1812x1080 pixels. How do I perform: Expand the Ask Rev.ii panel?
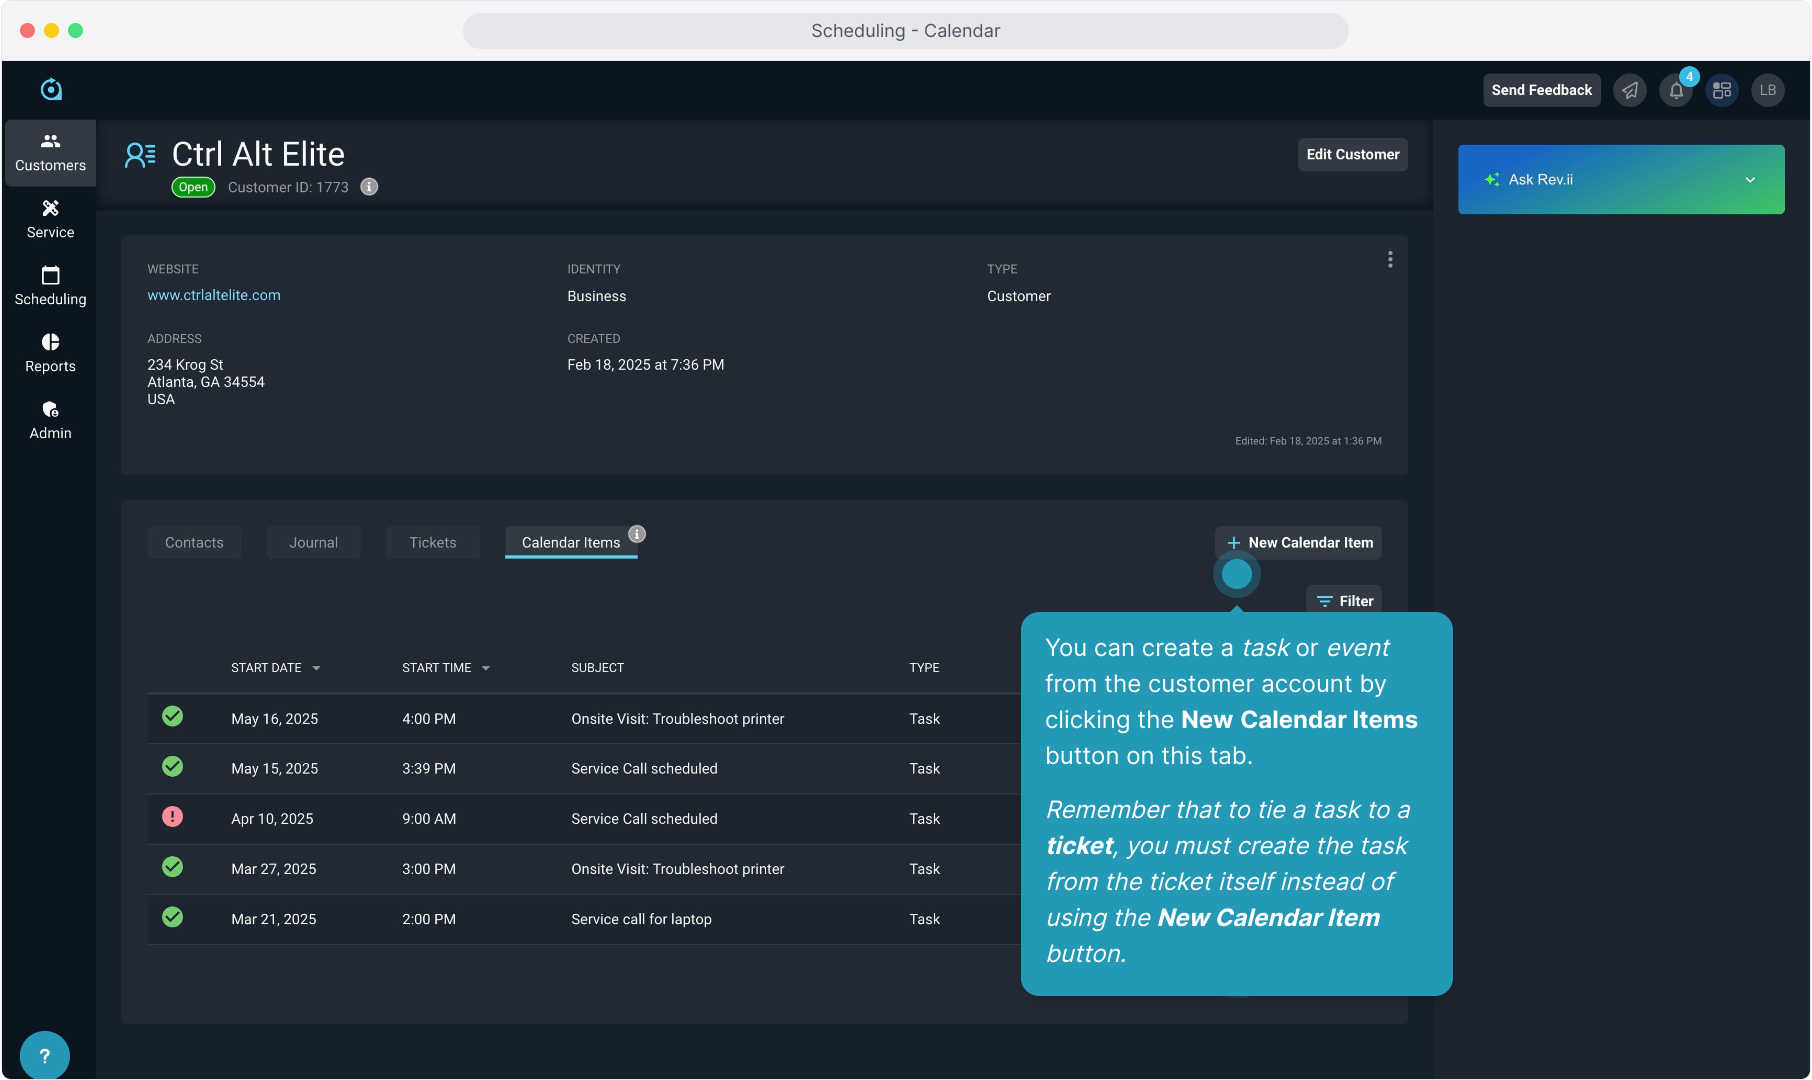click(1750, 180)
